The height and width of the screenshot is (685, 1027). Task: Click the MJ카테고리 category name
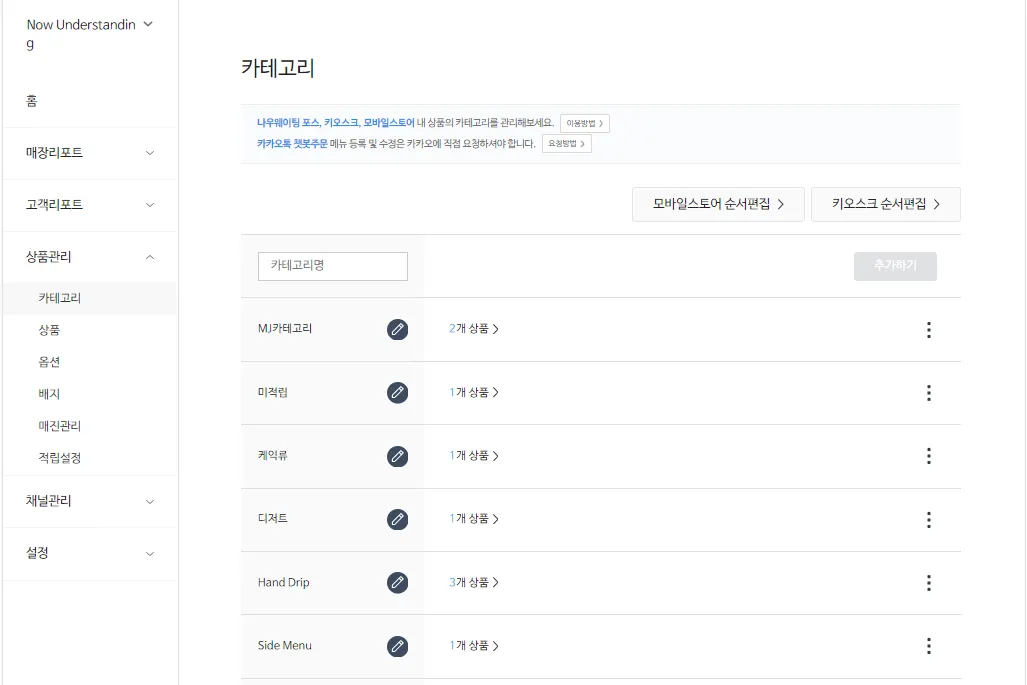[x=285, y=329]
